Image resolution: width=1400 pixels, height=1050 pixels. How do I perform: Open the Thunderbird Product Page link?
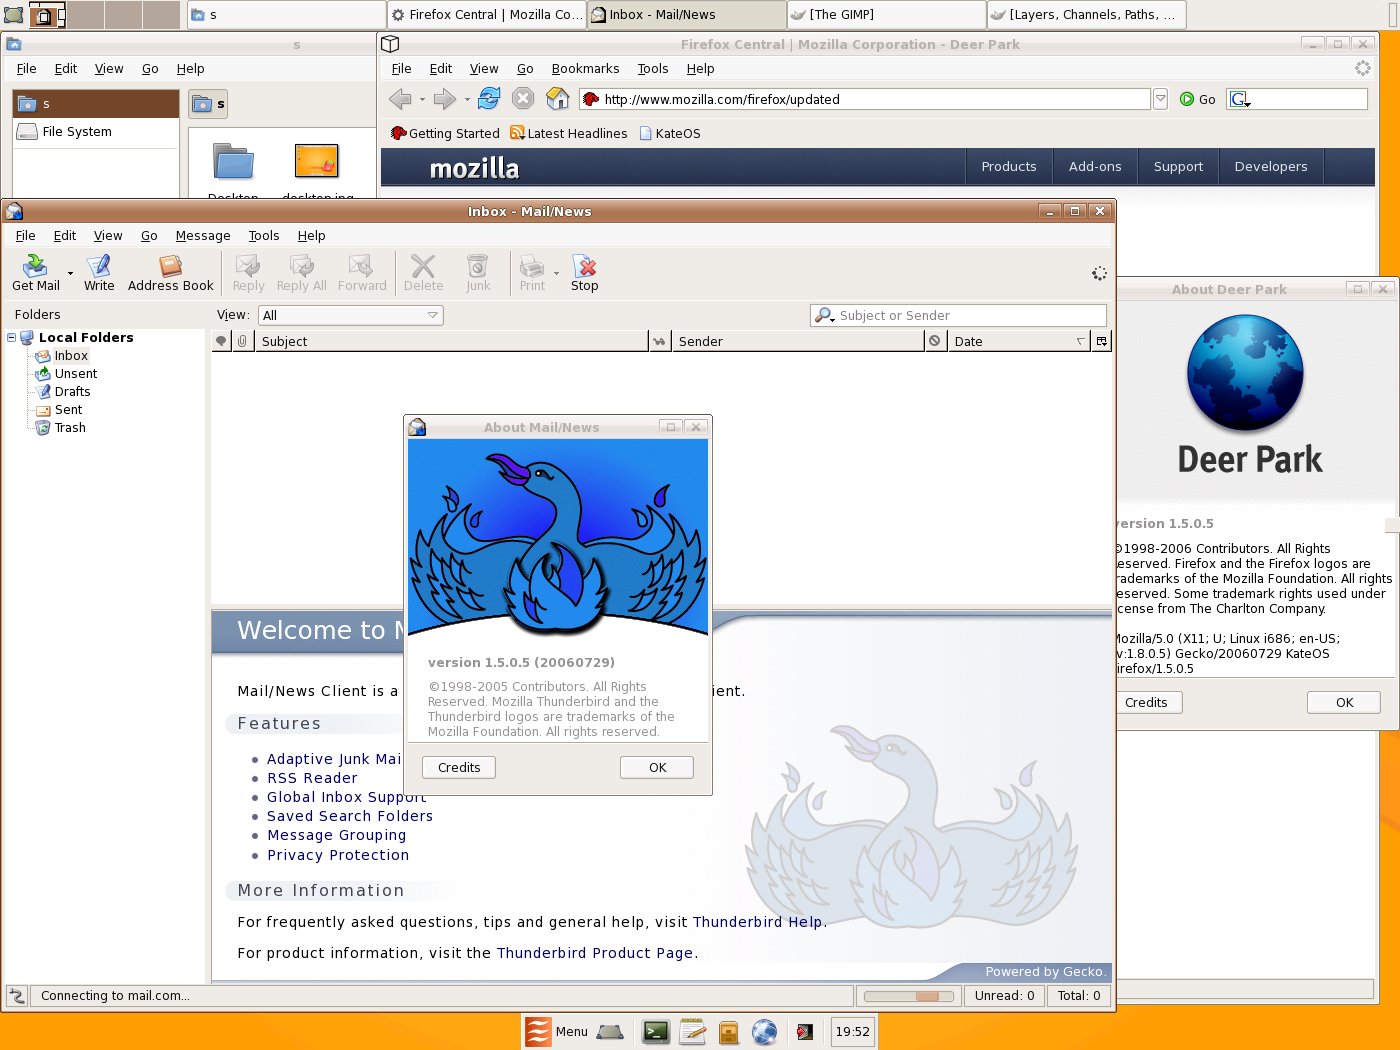[595, 953]
